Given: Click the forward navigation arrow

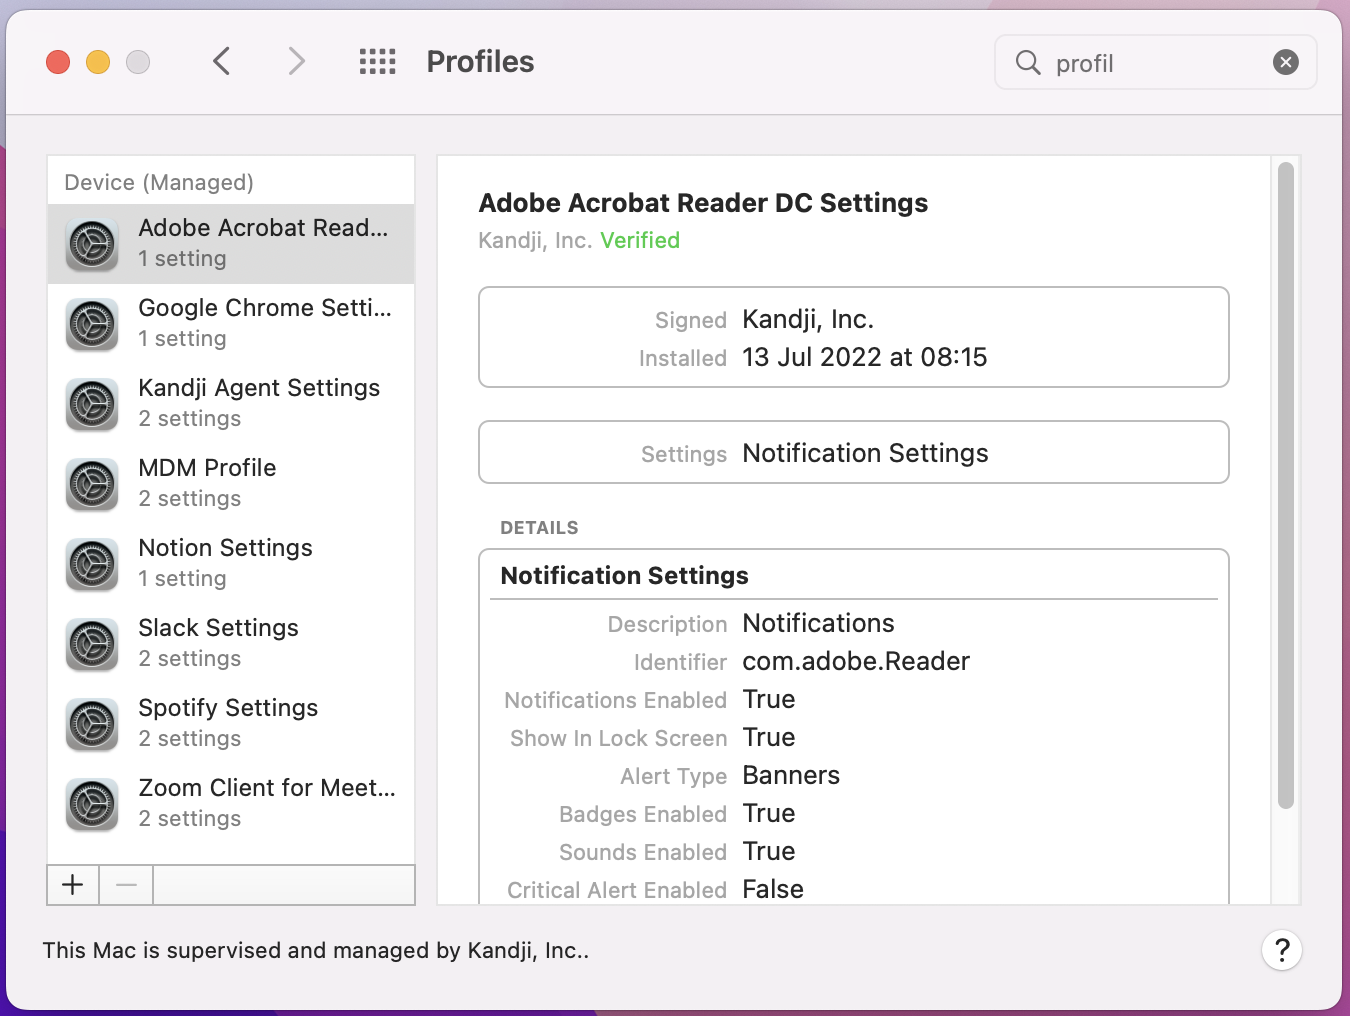Looking at the screenshot, I should (296, 61).
